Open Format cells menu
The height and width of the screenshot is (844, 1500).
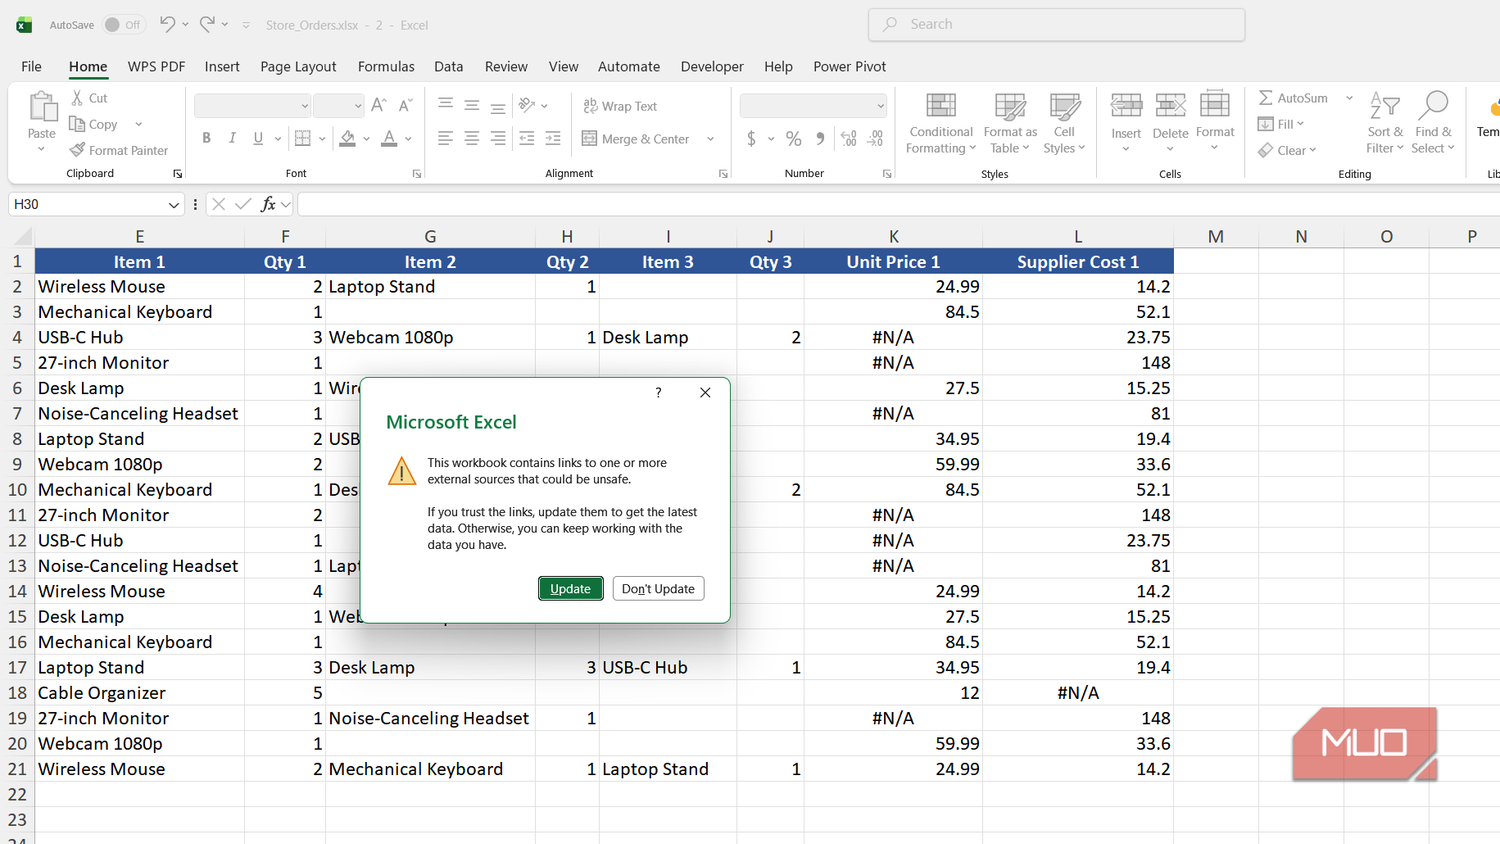coord(1215,121)
